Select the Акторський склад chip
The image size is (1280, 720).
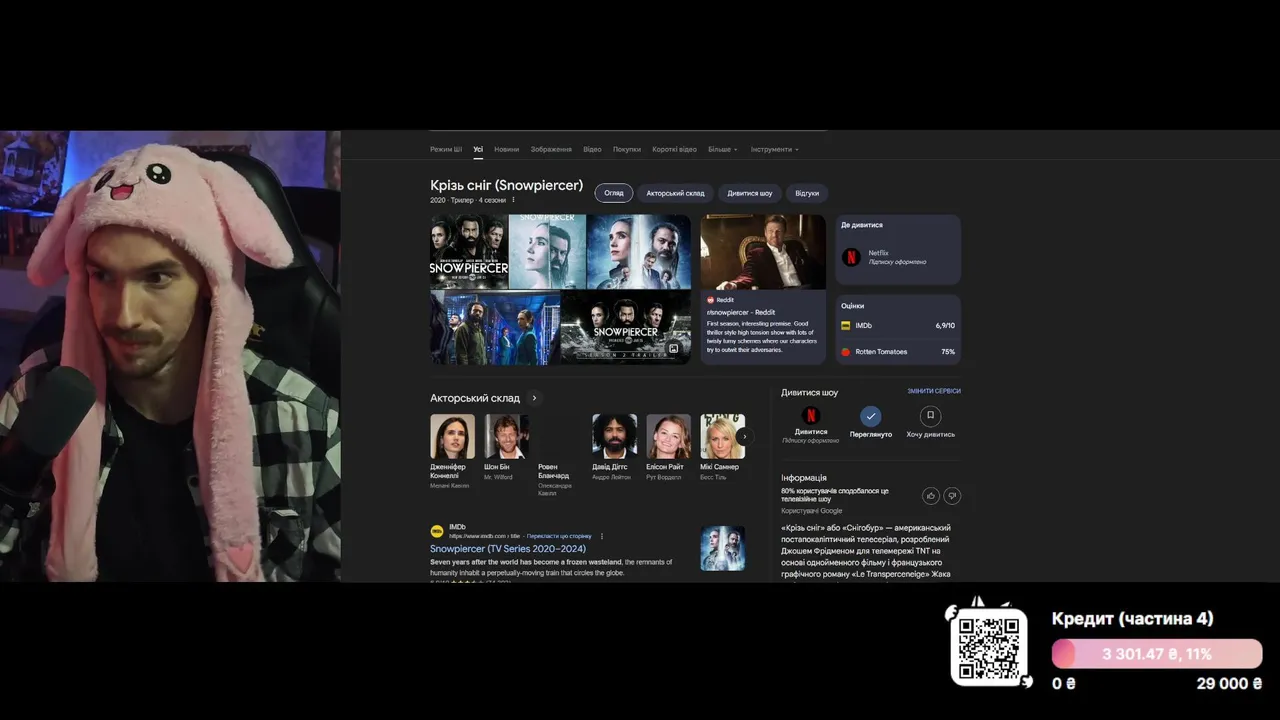[675, 193]
